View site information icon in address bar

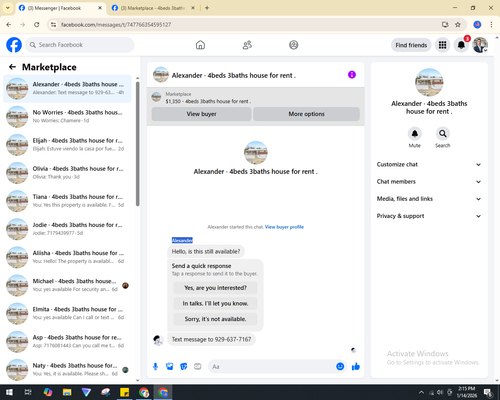53,25
